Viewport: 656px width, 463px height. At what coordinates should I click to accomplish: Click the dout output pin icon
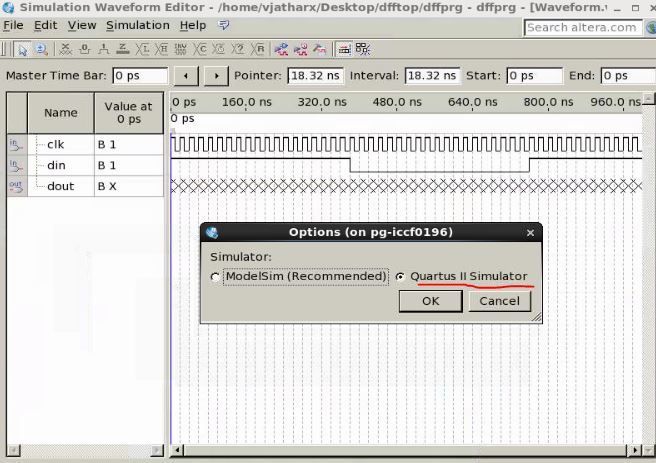coord(16,187)
